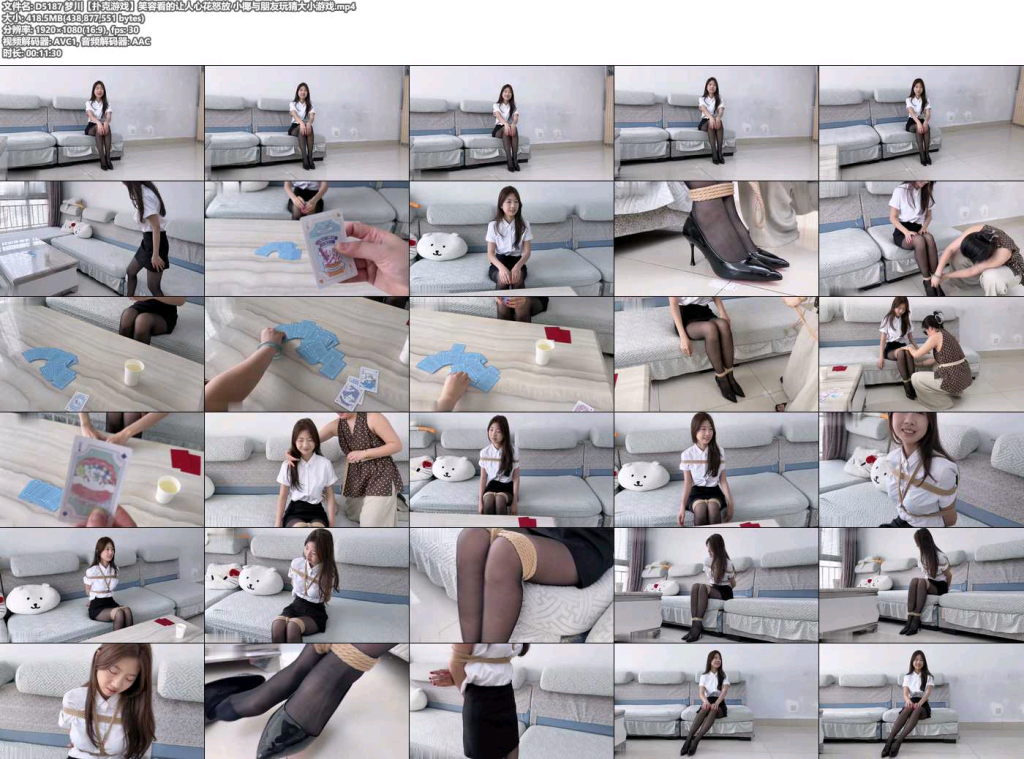Select the close-up frame of black high heels

[716, 238]
